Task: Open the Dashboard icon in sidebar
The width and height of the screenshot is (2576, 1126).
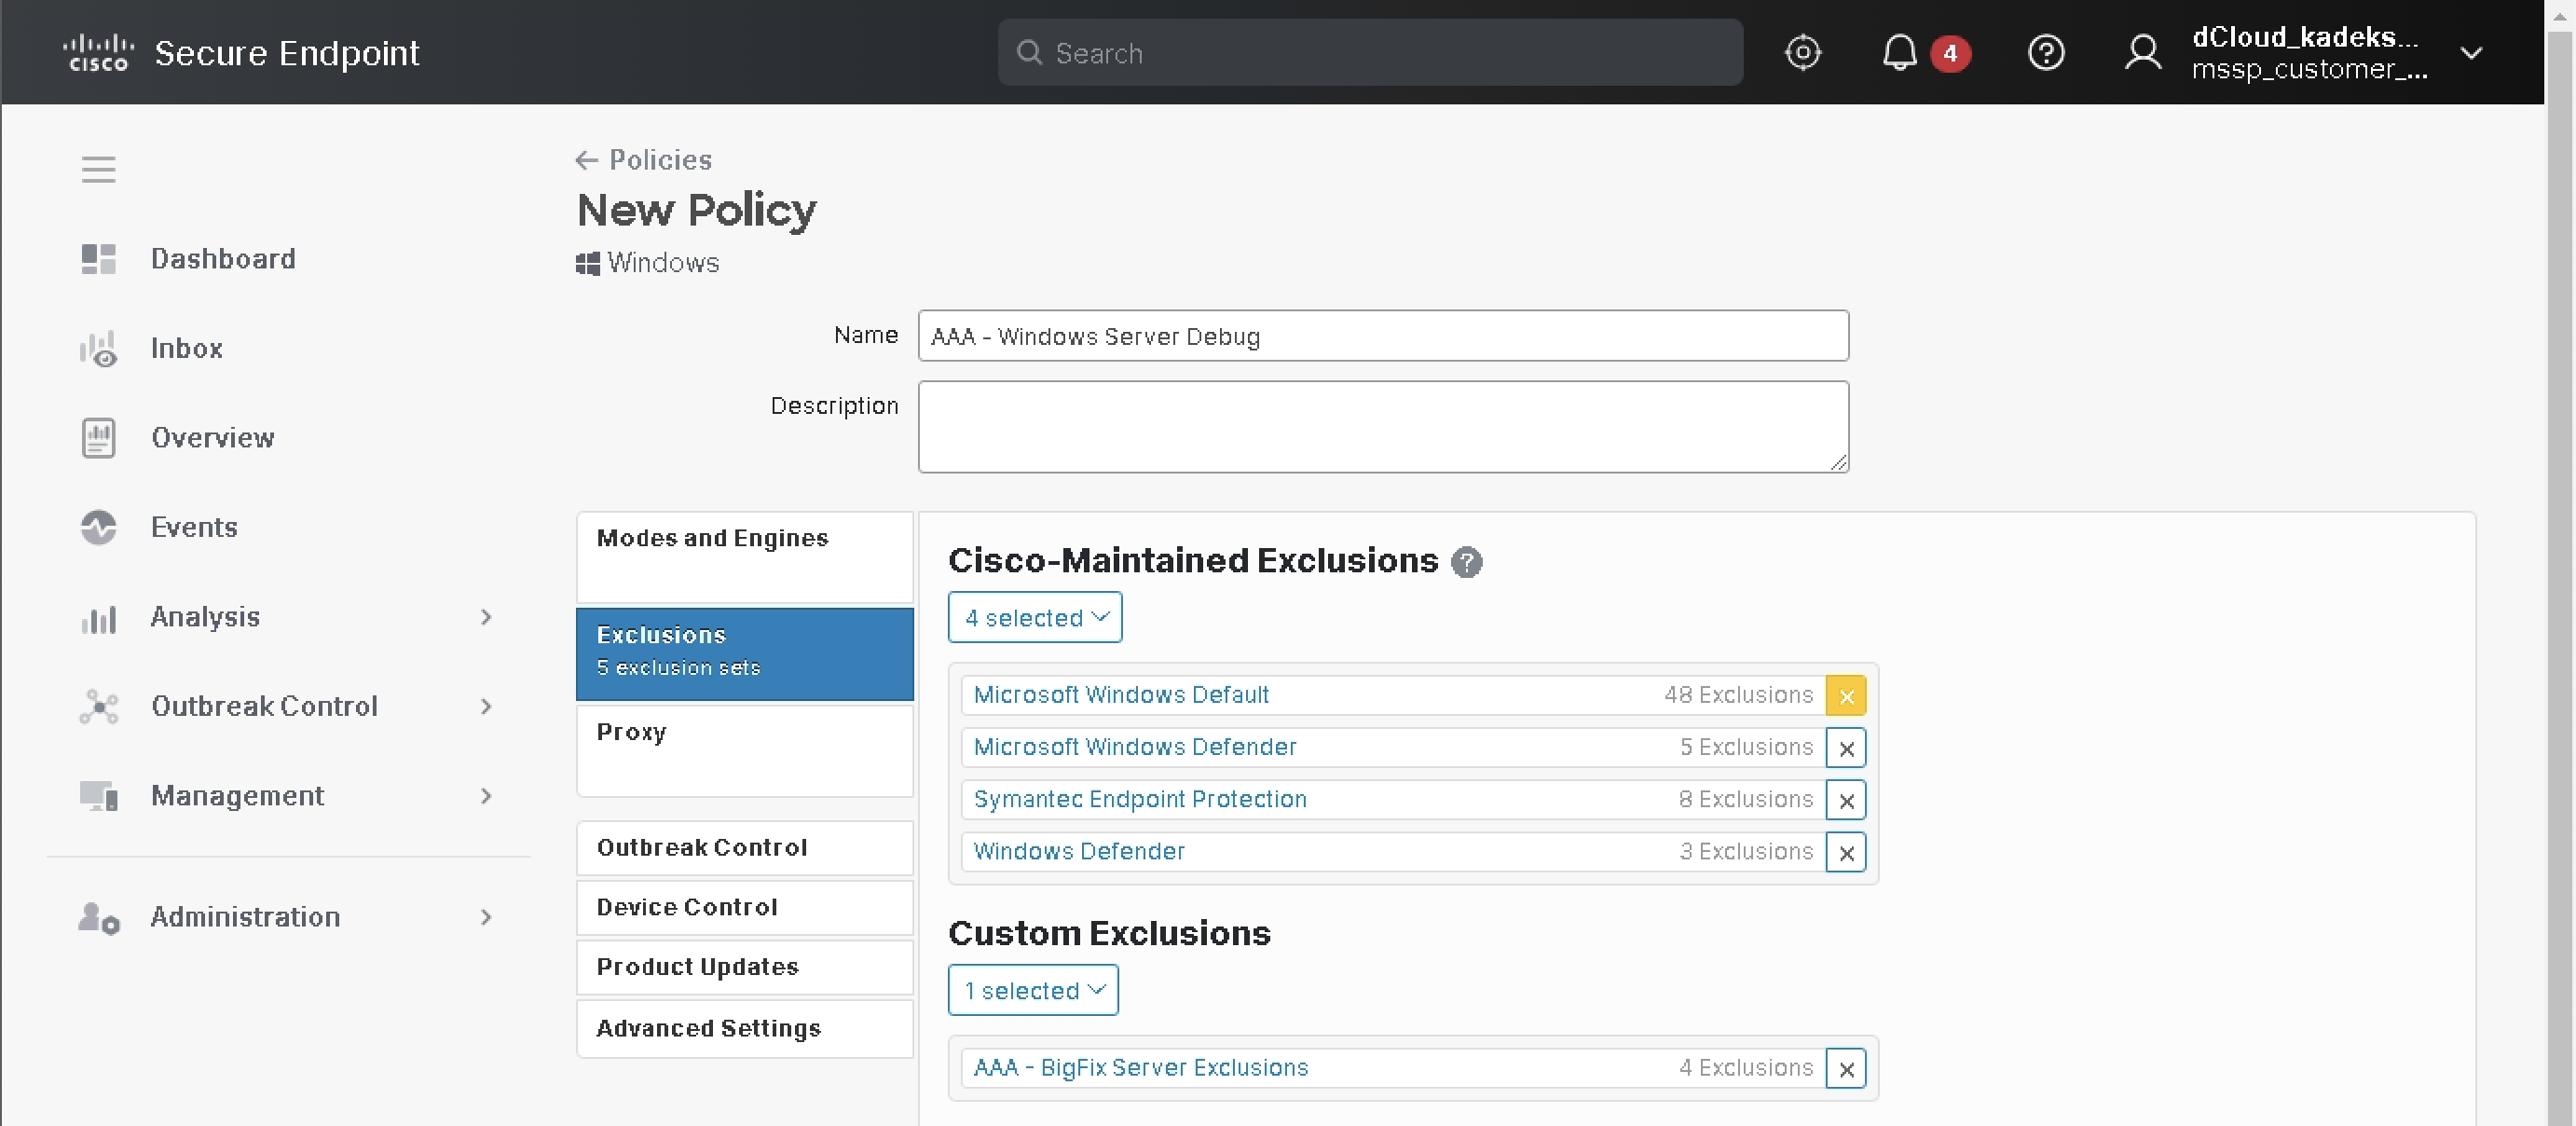Action: tap(98, 259)
